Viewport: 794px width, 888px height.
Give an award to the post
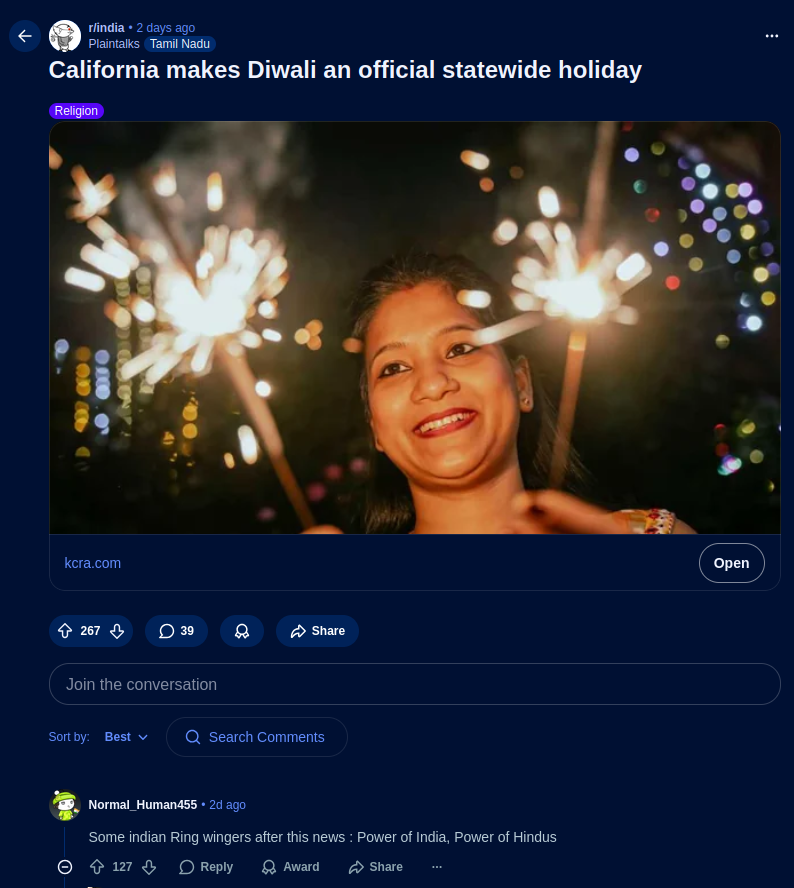point(241,631)
